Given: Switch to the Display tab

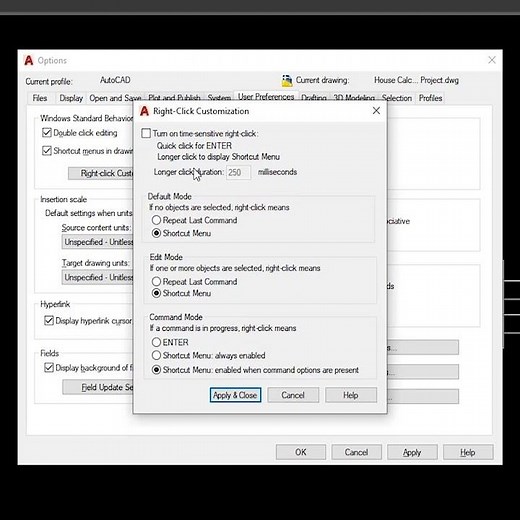Looking at the screenshot, I should pos(71,98).
